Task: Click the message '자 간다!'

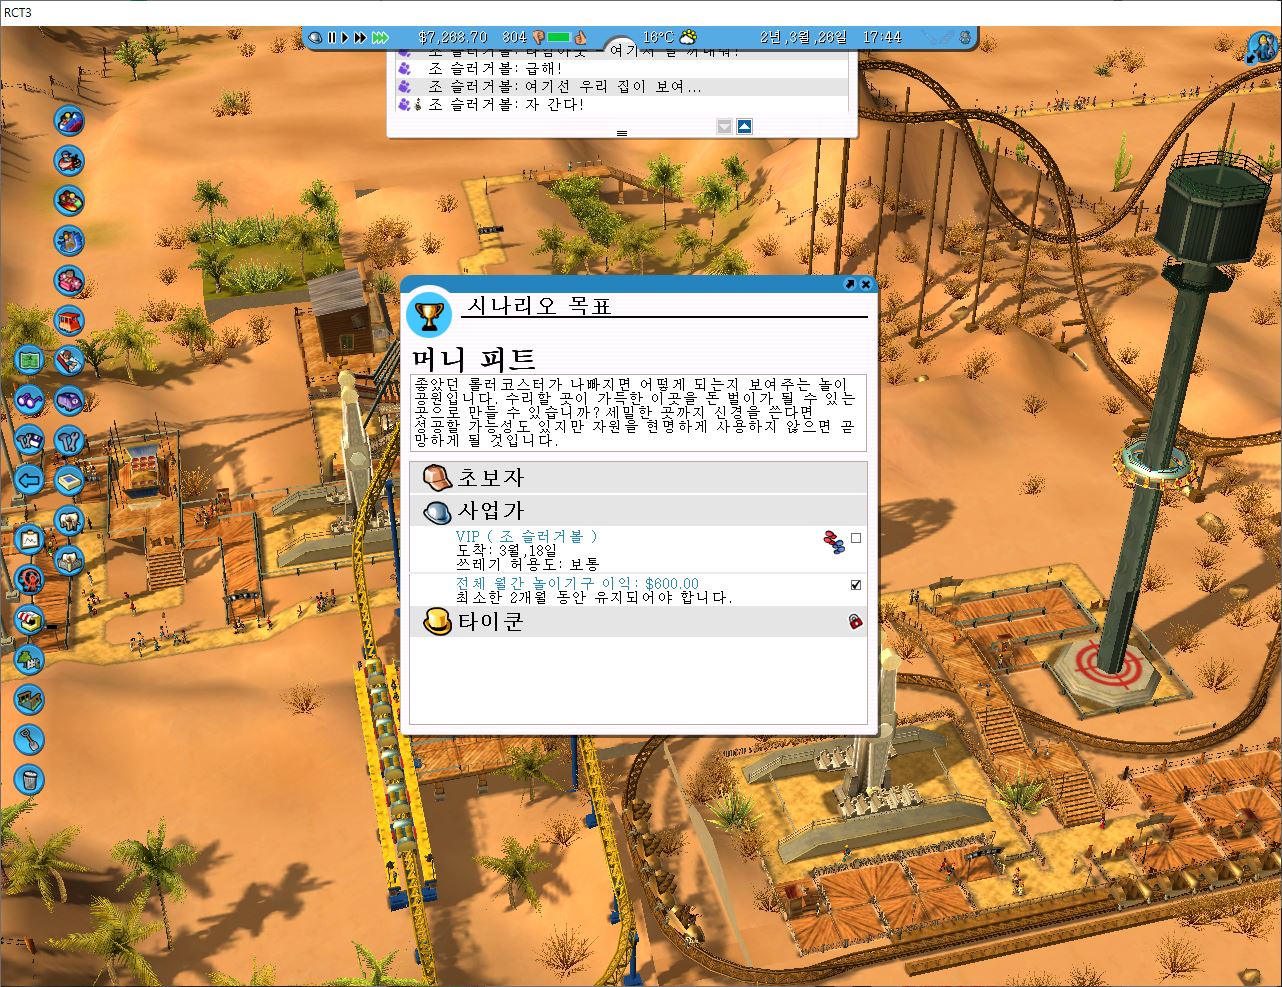Action: pyautogui.click(x=553, y=105)
